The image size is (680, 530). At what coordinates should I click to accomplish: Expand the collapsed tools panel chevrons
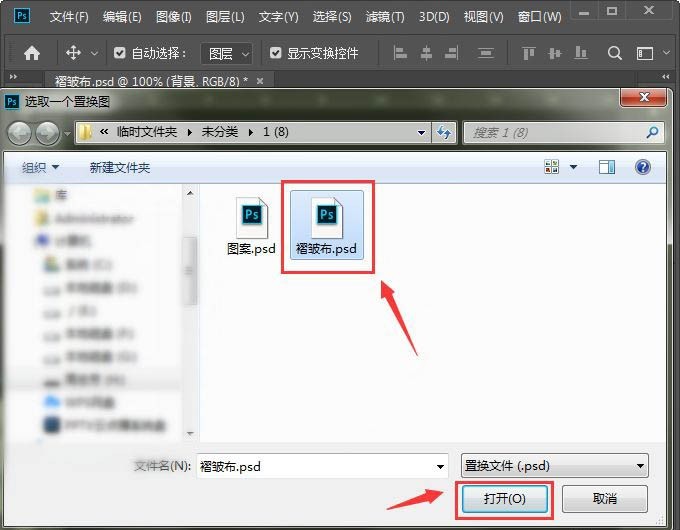coord(13,76)
